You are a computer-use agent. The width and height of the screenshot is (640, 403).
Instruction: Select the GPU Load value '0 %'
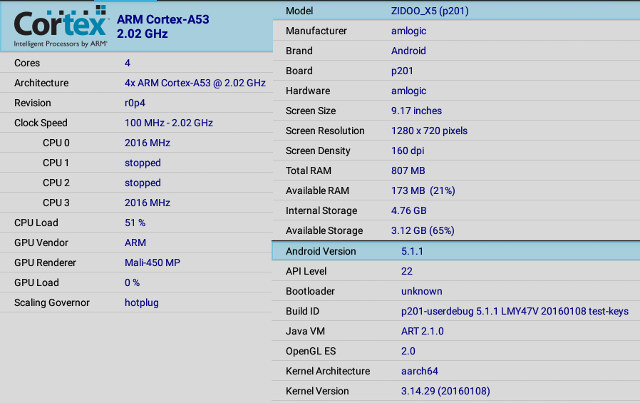(132, 283)
